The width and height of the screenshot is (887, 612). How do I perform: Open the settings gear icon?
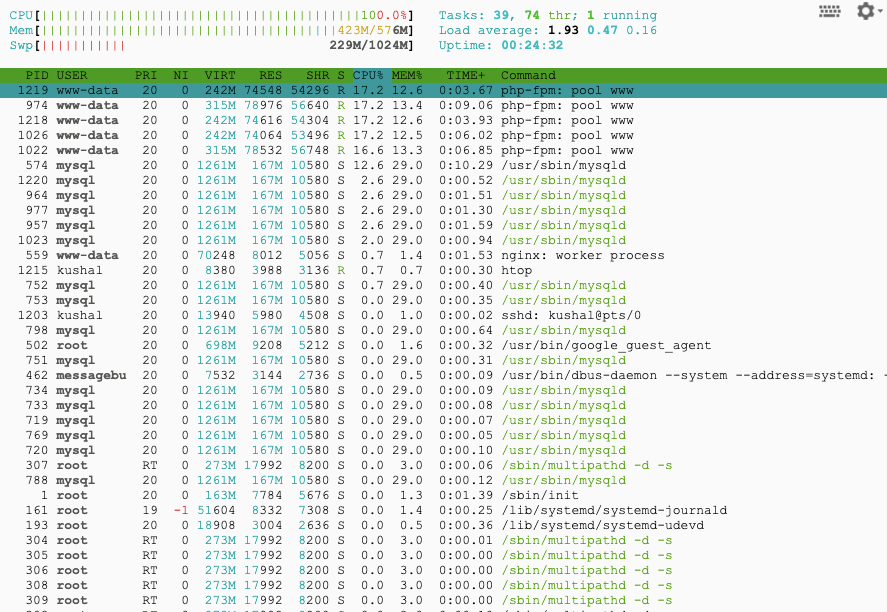pyautogui.click(x=866, y=11)
